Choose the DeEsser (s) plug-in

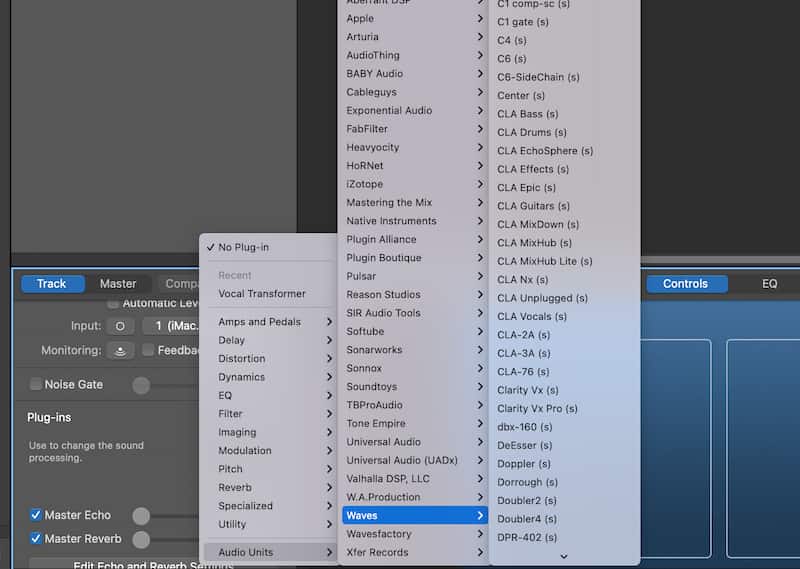pos(564,445)
